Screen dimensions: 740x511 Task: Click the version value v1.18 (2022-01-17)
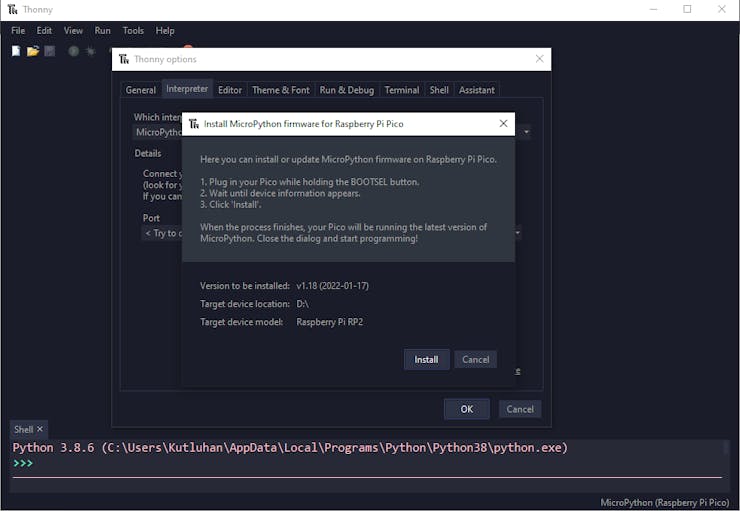point(332,286)
